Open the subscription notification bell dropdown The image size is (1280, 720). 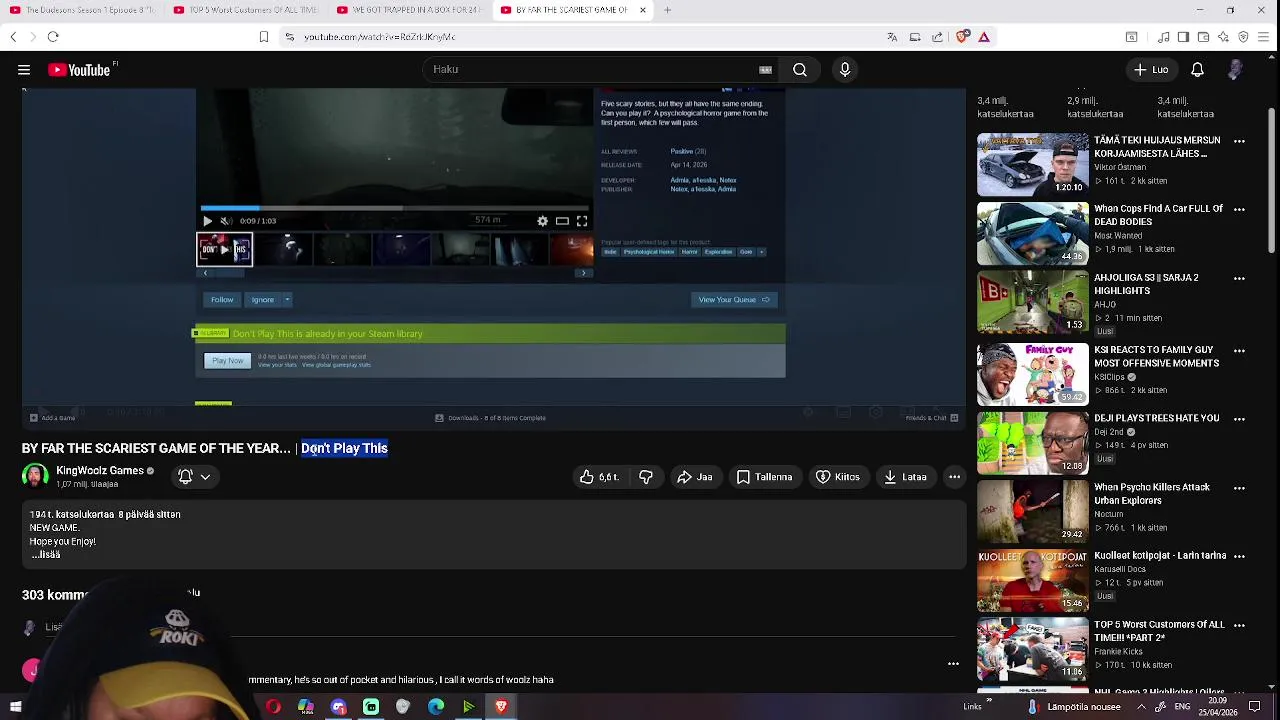pyautogui.click(x=194, y=477)
